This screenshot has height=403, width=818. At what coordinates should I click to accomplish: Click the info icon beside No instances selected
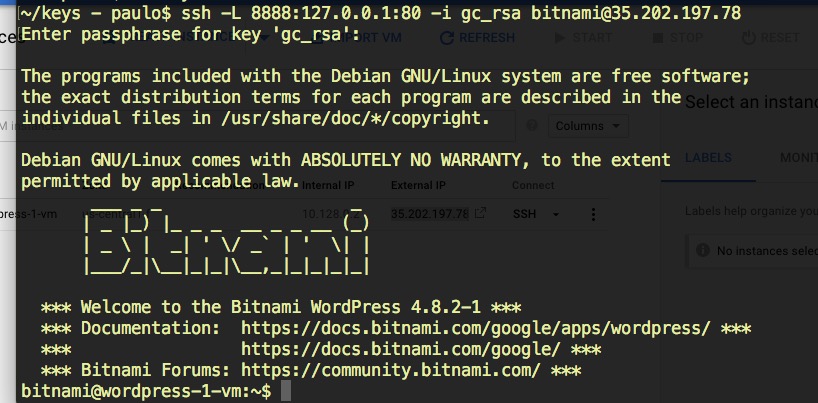[x=703, y=250]
